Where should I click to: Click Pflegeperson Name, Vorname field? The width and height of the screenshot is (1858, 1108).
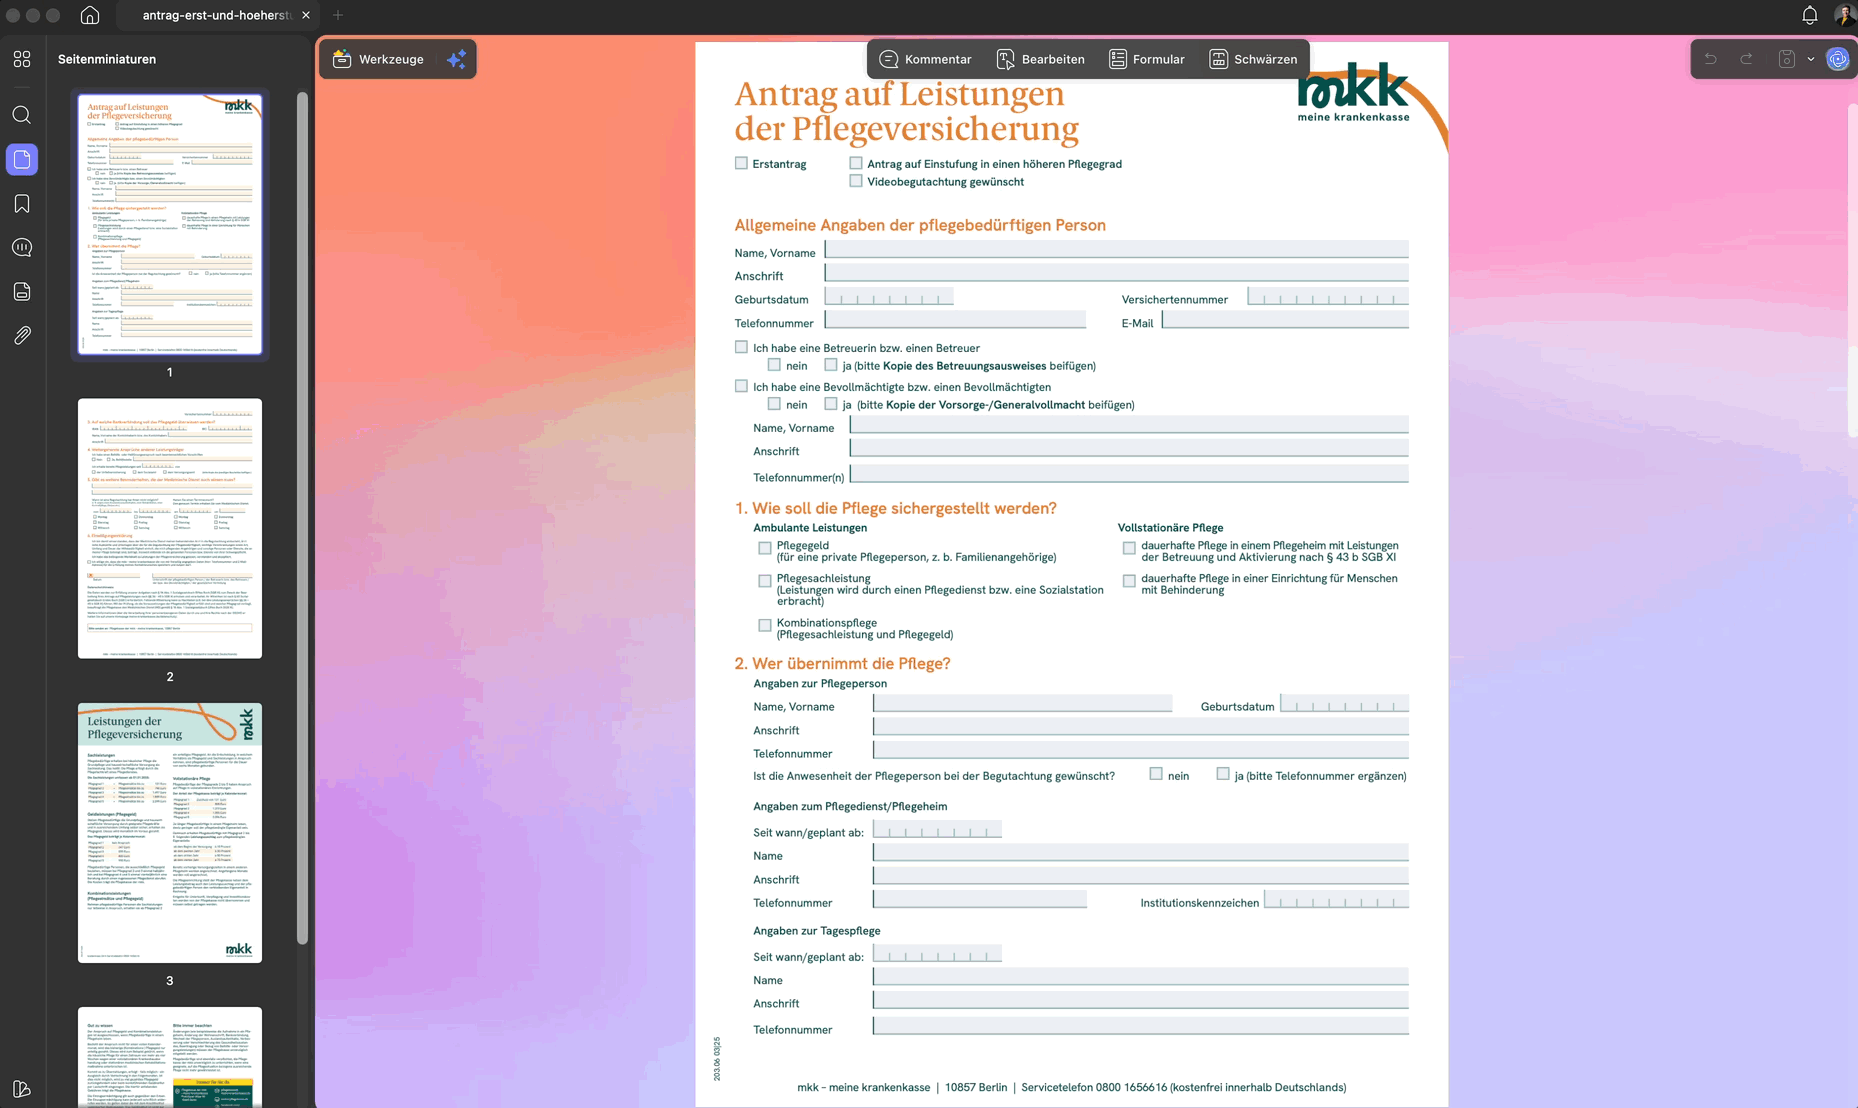pos(1022,704)
